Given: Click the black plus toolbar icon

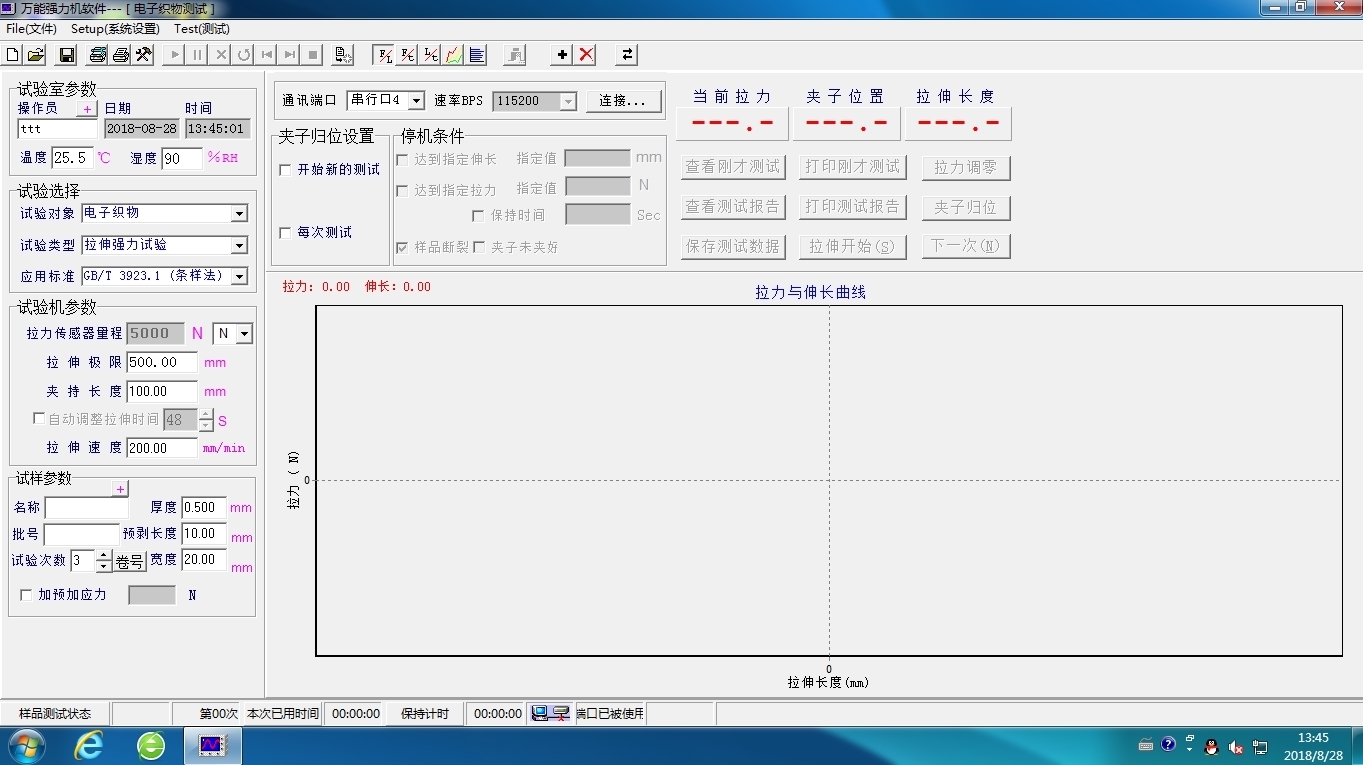Looking at the screenshot, I should tap(562, 55).
